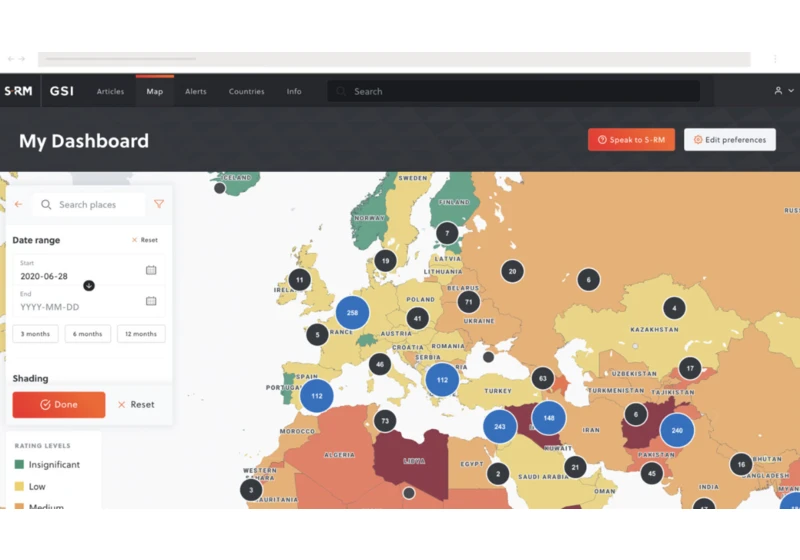Image resolution: width=800 pixels, height=560 pixels.
Task: Click the 46 marker near Italy
Action: pyautogui.click(x=380, y=364)
